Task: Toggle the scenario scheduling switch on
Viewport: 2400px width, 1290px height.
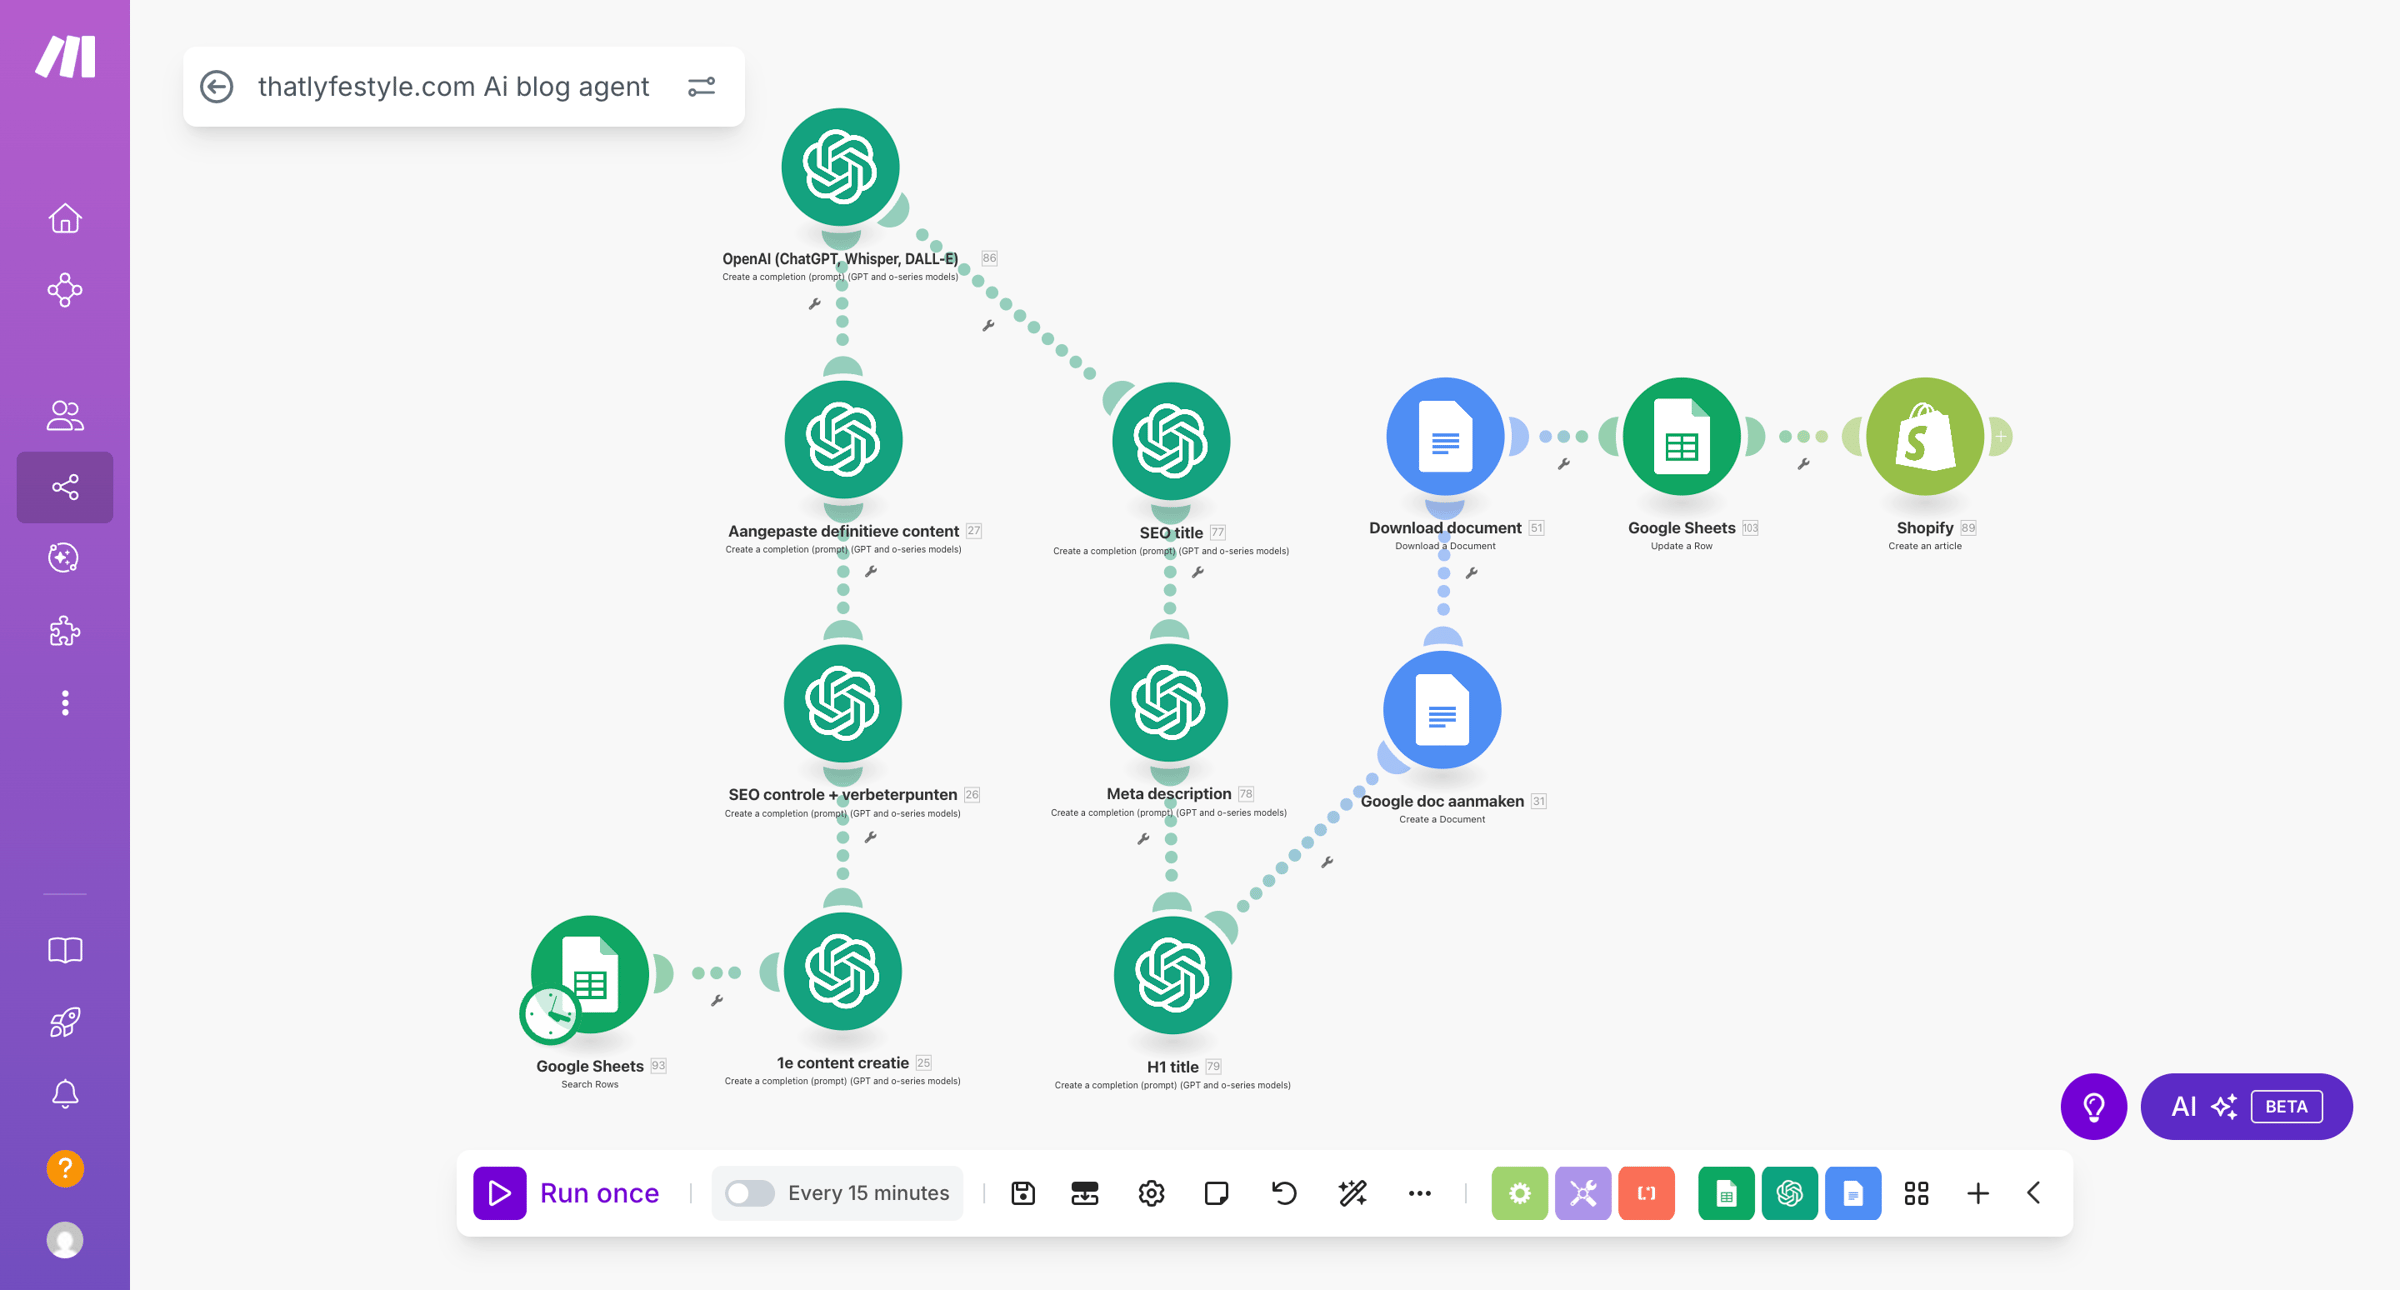Action: pos(749,1193)
